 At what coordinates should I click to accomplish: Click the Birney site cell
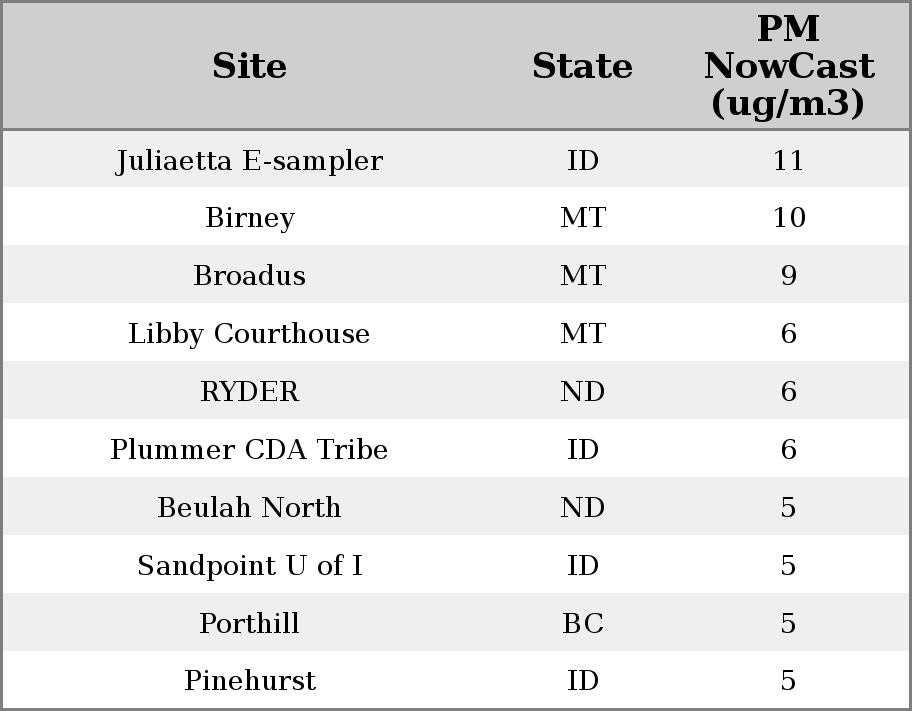pyautogui.click(x=249, y=218)
